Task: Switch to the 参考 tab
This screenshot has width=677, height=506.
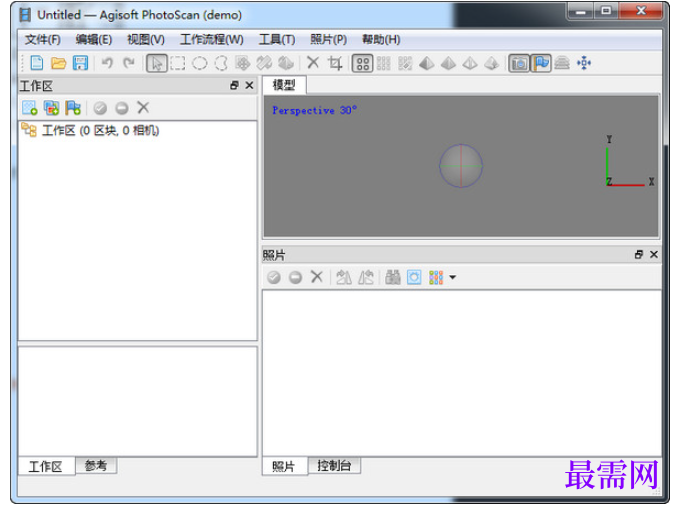Action: point(96,465)
